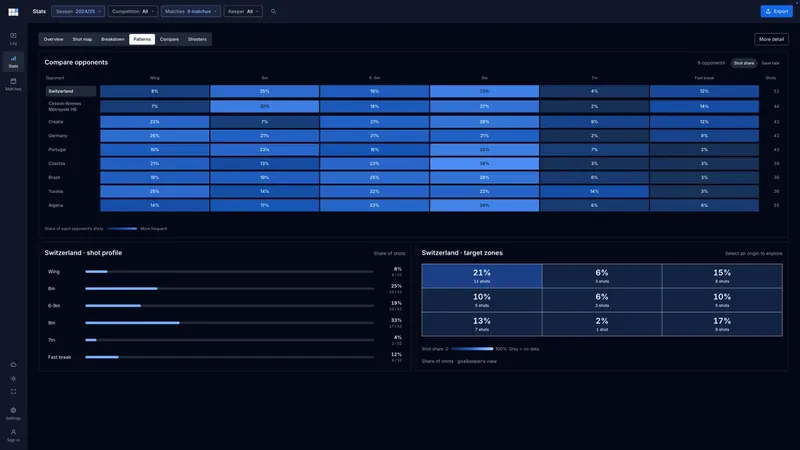This screenshot has height=450, width=800.
Task: Click the Wing column header
Action: tap(155, 78)
